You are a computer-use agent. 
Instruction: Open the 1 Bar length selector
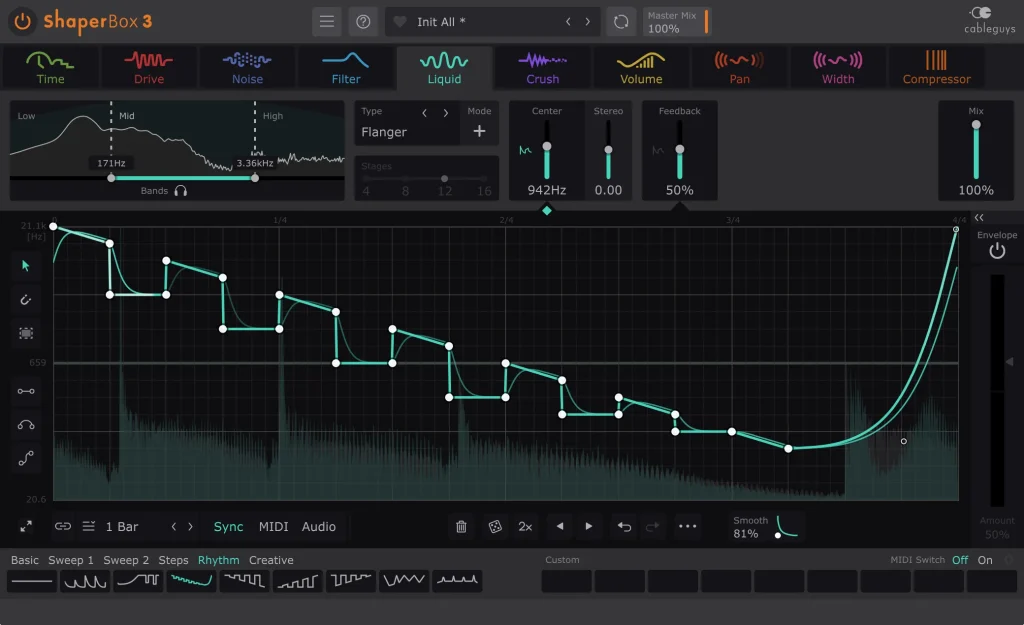coord(121,526)
